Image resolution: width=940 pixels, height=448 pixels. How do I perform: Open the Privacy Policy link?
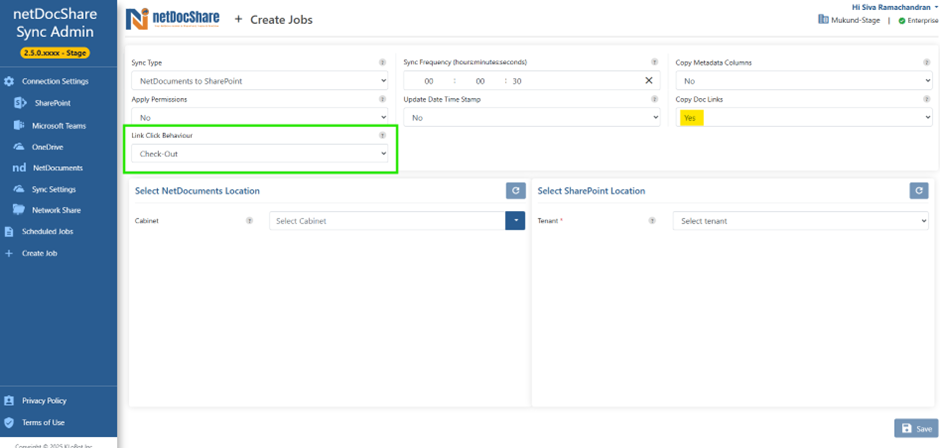coord(44,401)
